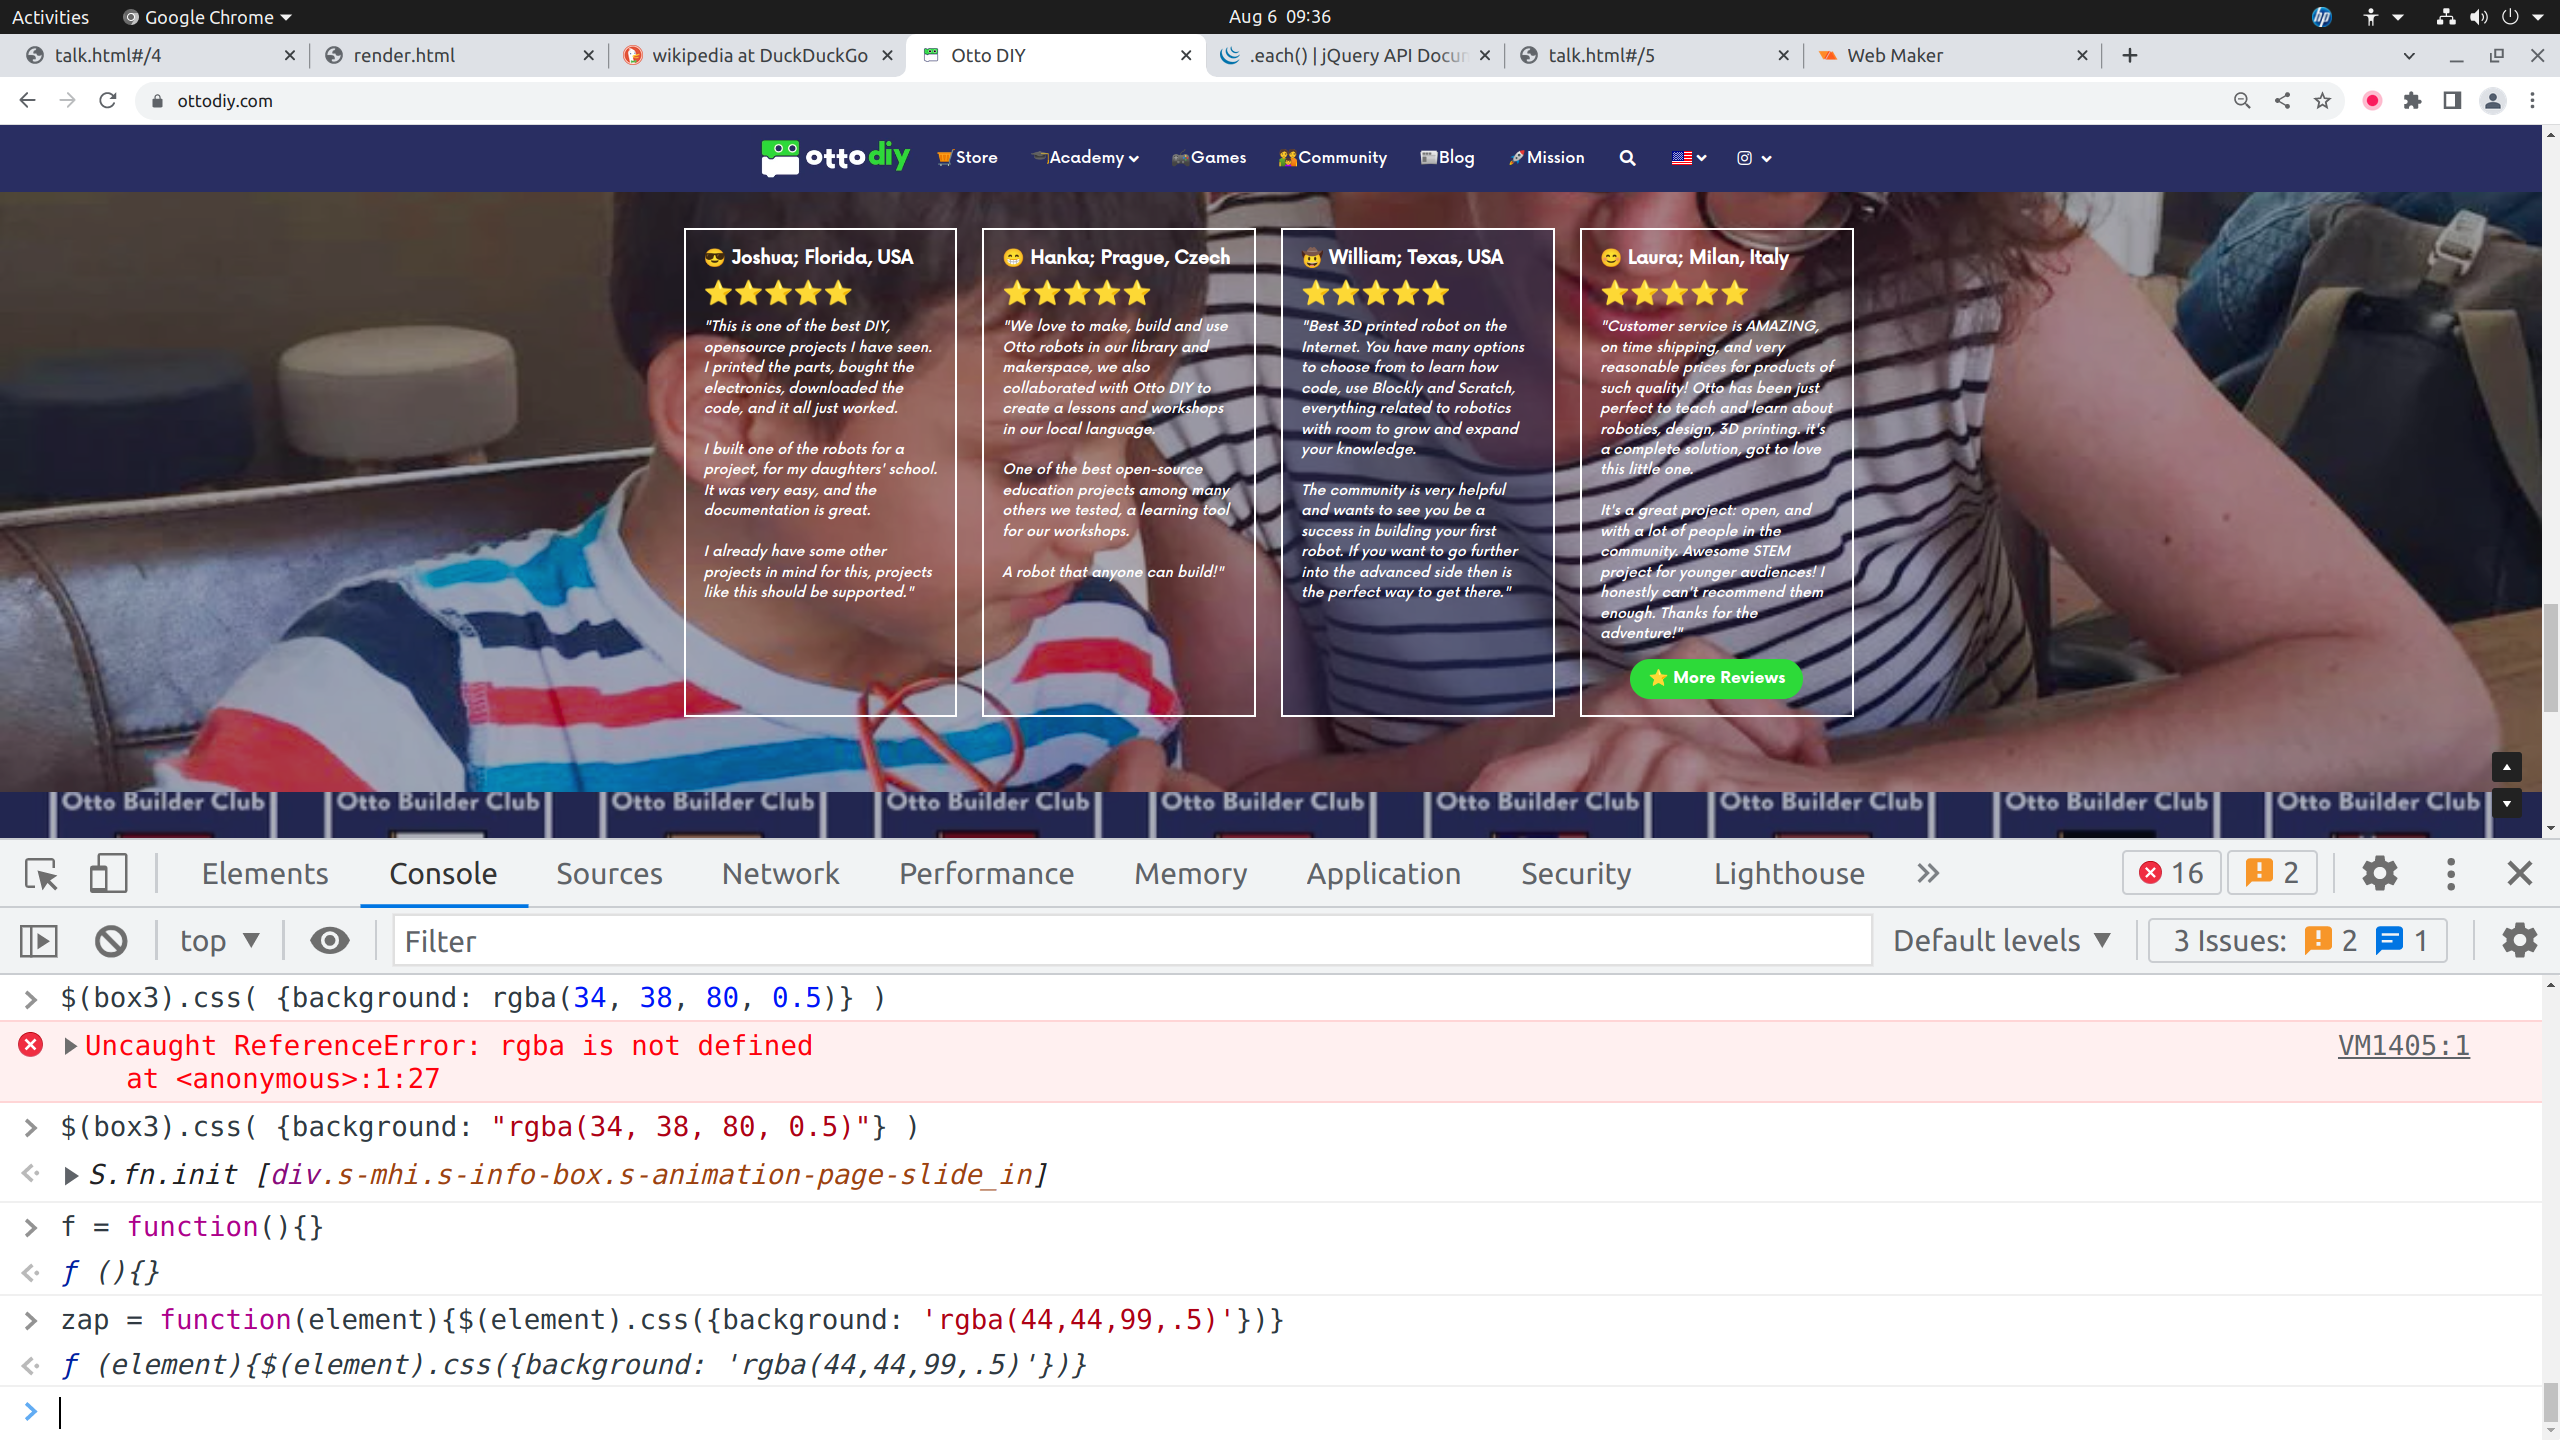Open DevTools settings gear icon
Screen dimensions: 2560x1440
2379,874
